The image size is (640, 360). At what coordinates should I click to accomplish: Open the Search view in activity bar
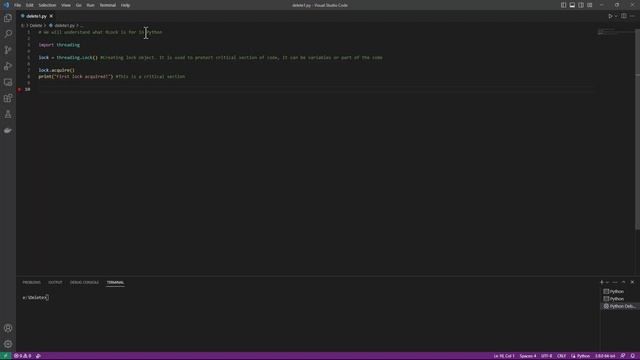(x=8, y=34)
